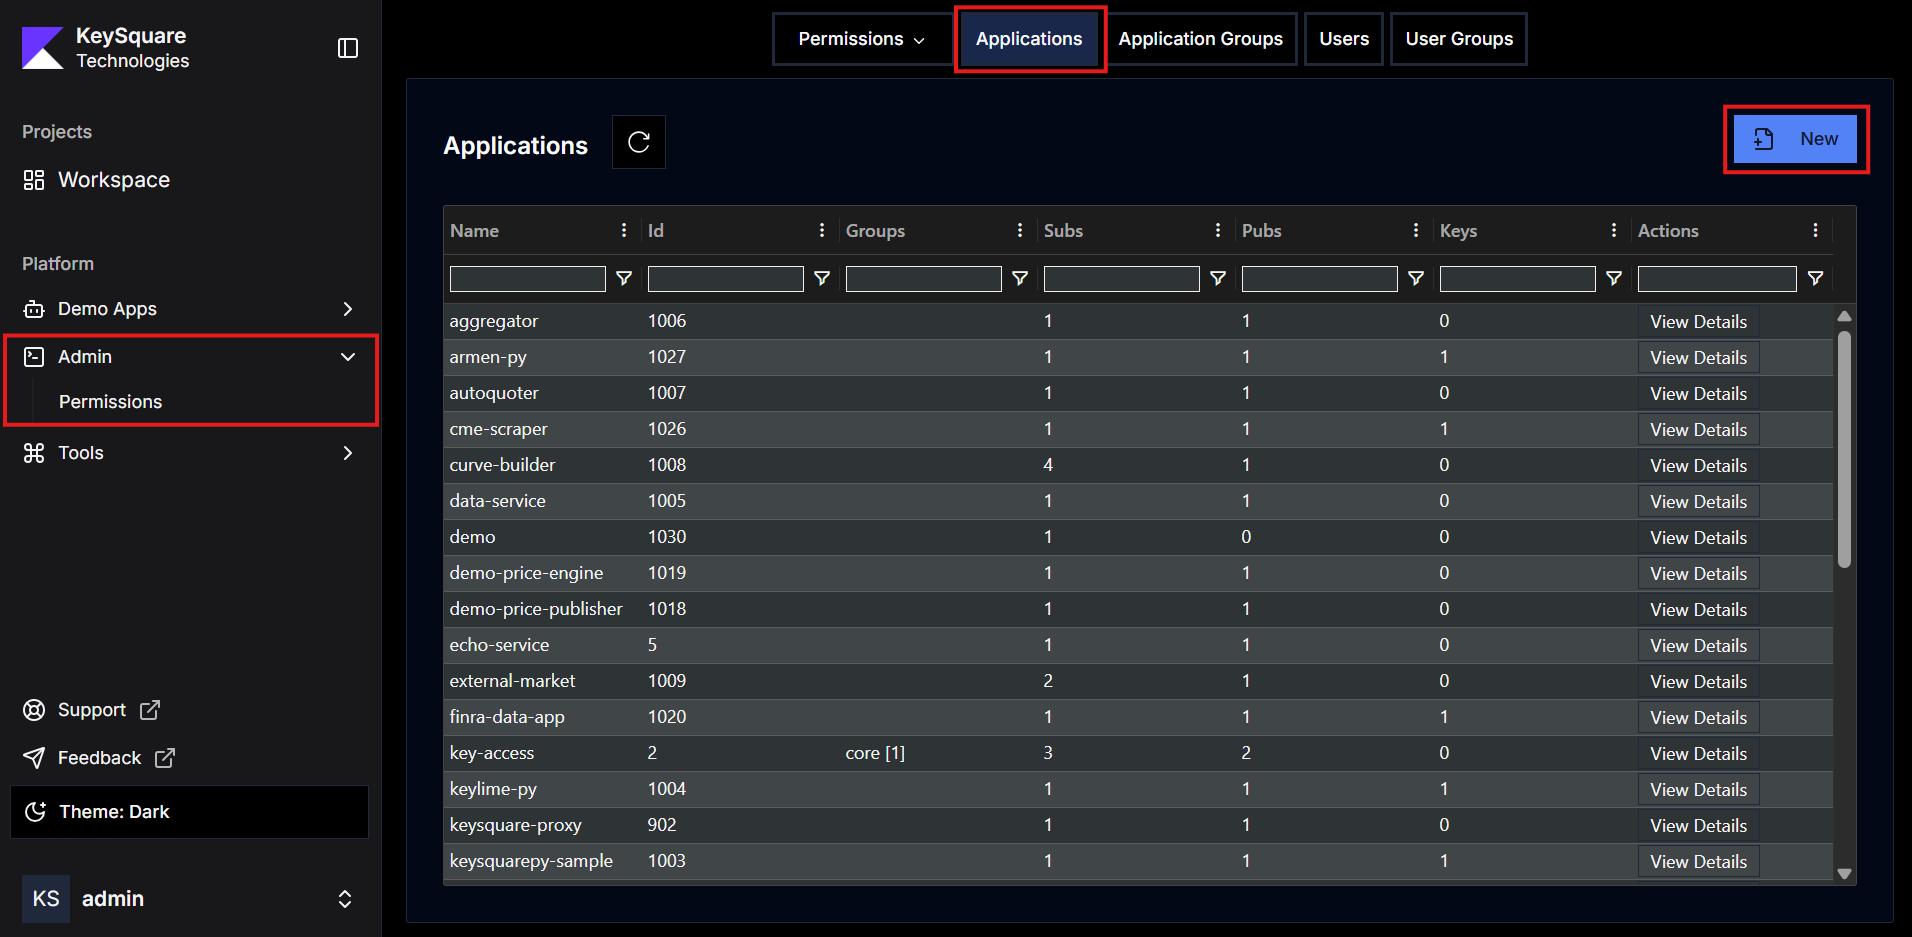Click the Groups column filter input
The width and height of the screenshot is (1912, 937).
tap(923, 279)
